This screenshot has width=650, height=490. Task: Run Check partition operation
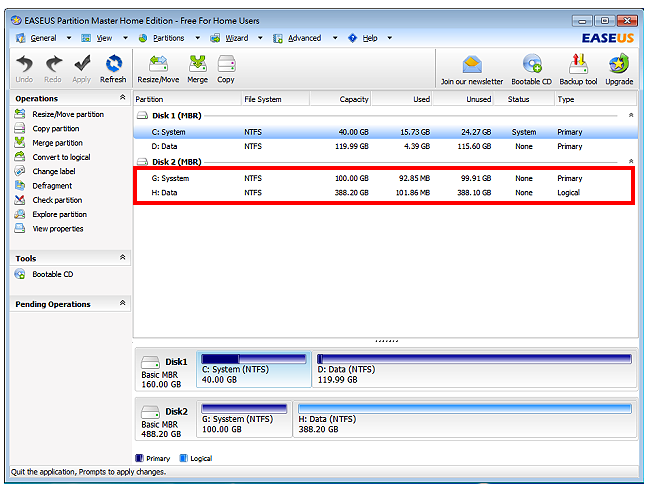coord(57,200)
